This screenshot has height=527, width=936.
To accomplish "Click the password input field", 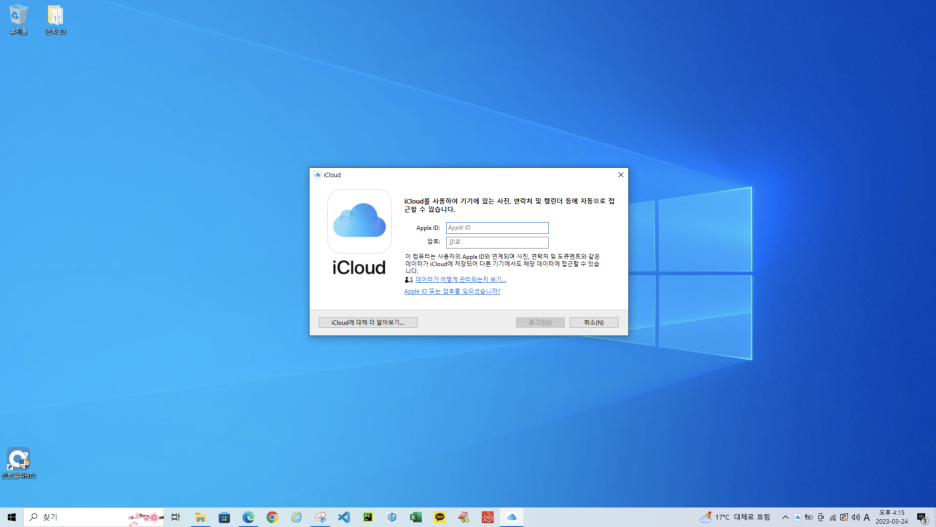I will tap(497, 242).
